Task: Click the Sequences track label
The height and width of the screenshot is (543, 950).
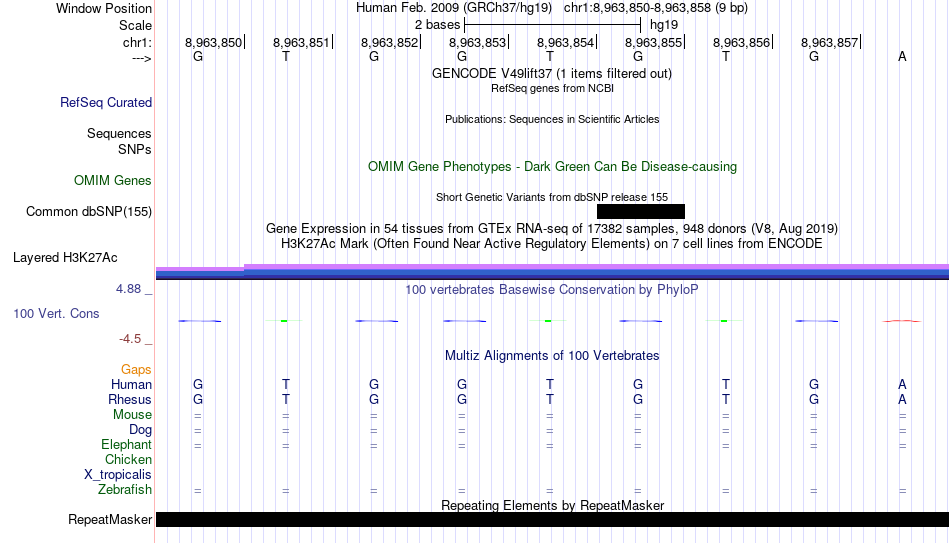Action: 119,133
